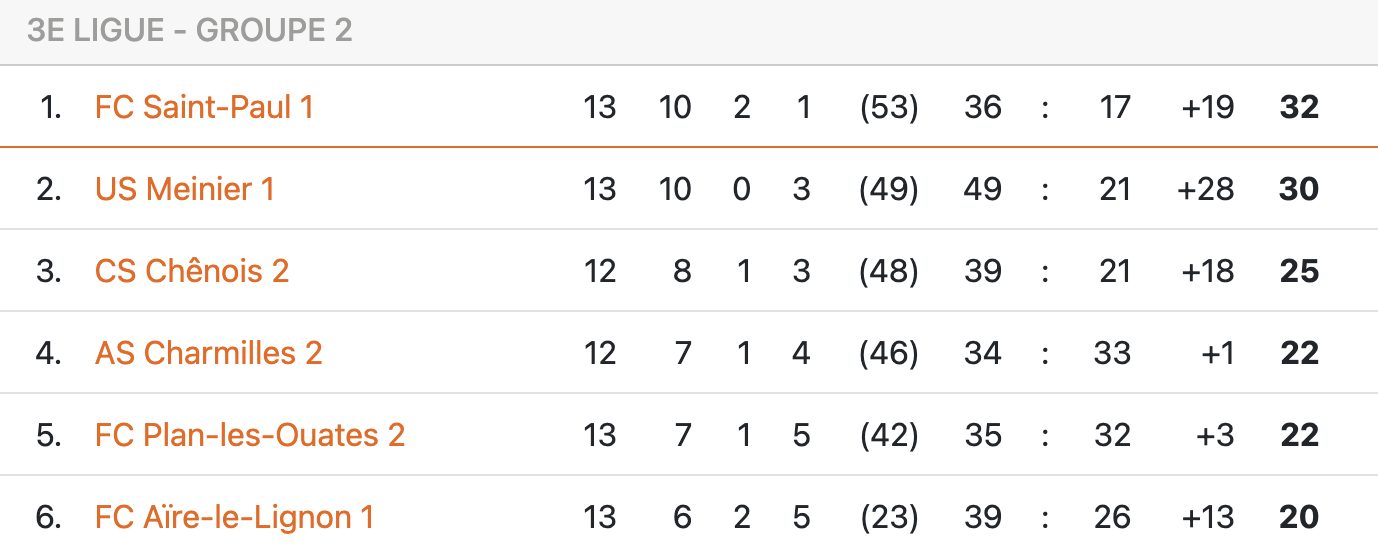Viewport: 1378px width, 552px height.
Task: Click FC Saint-Paul's 32 points total
Action: [x=1299, y=107]
